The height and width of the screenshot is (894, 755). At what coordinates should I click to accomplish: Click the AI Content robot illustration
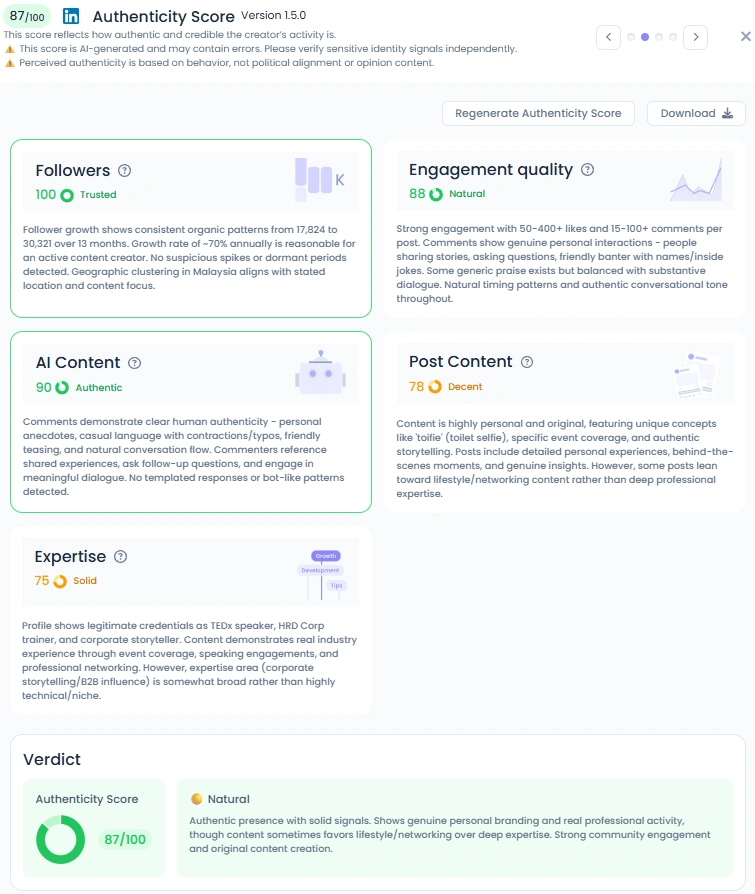click(x=320, y=372)
